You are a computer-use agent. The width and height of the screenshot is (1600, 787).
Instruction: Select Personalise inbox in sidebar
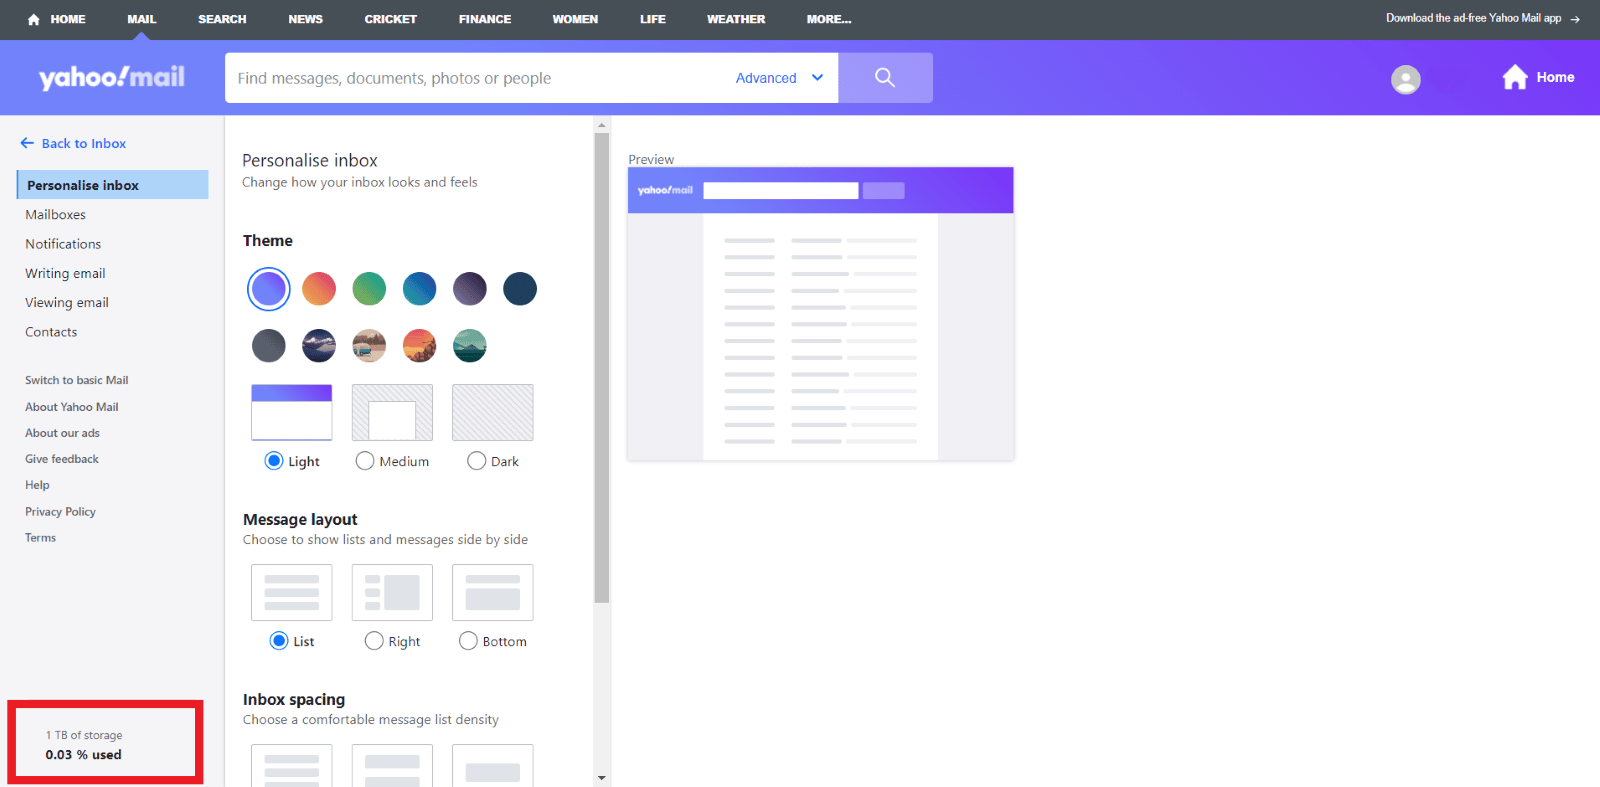click(x=112, y=185)
